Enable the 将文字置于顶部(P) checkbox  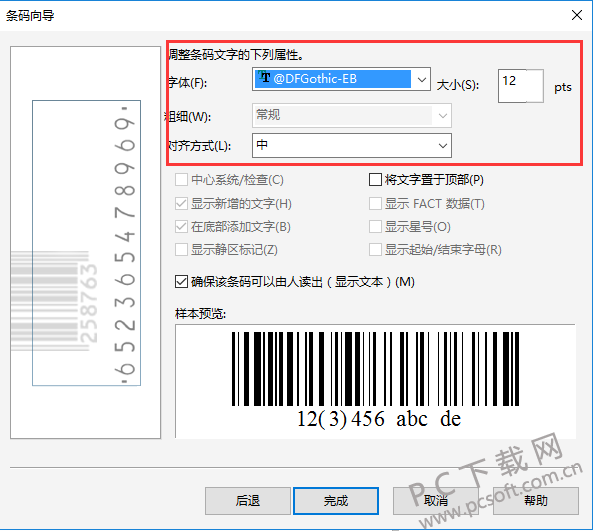[x=375, y=180]
